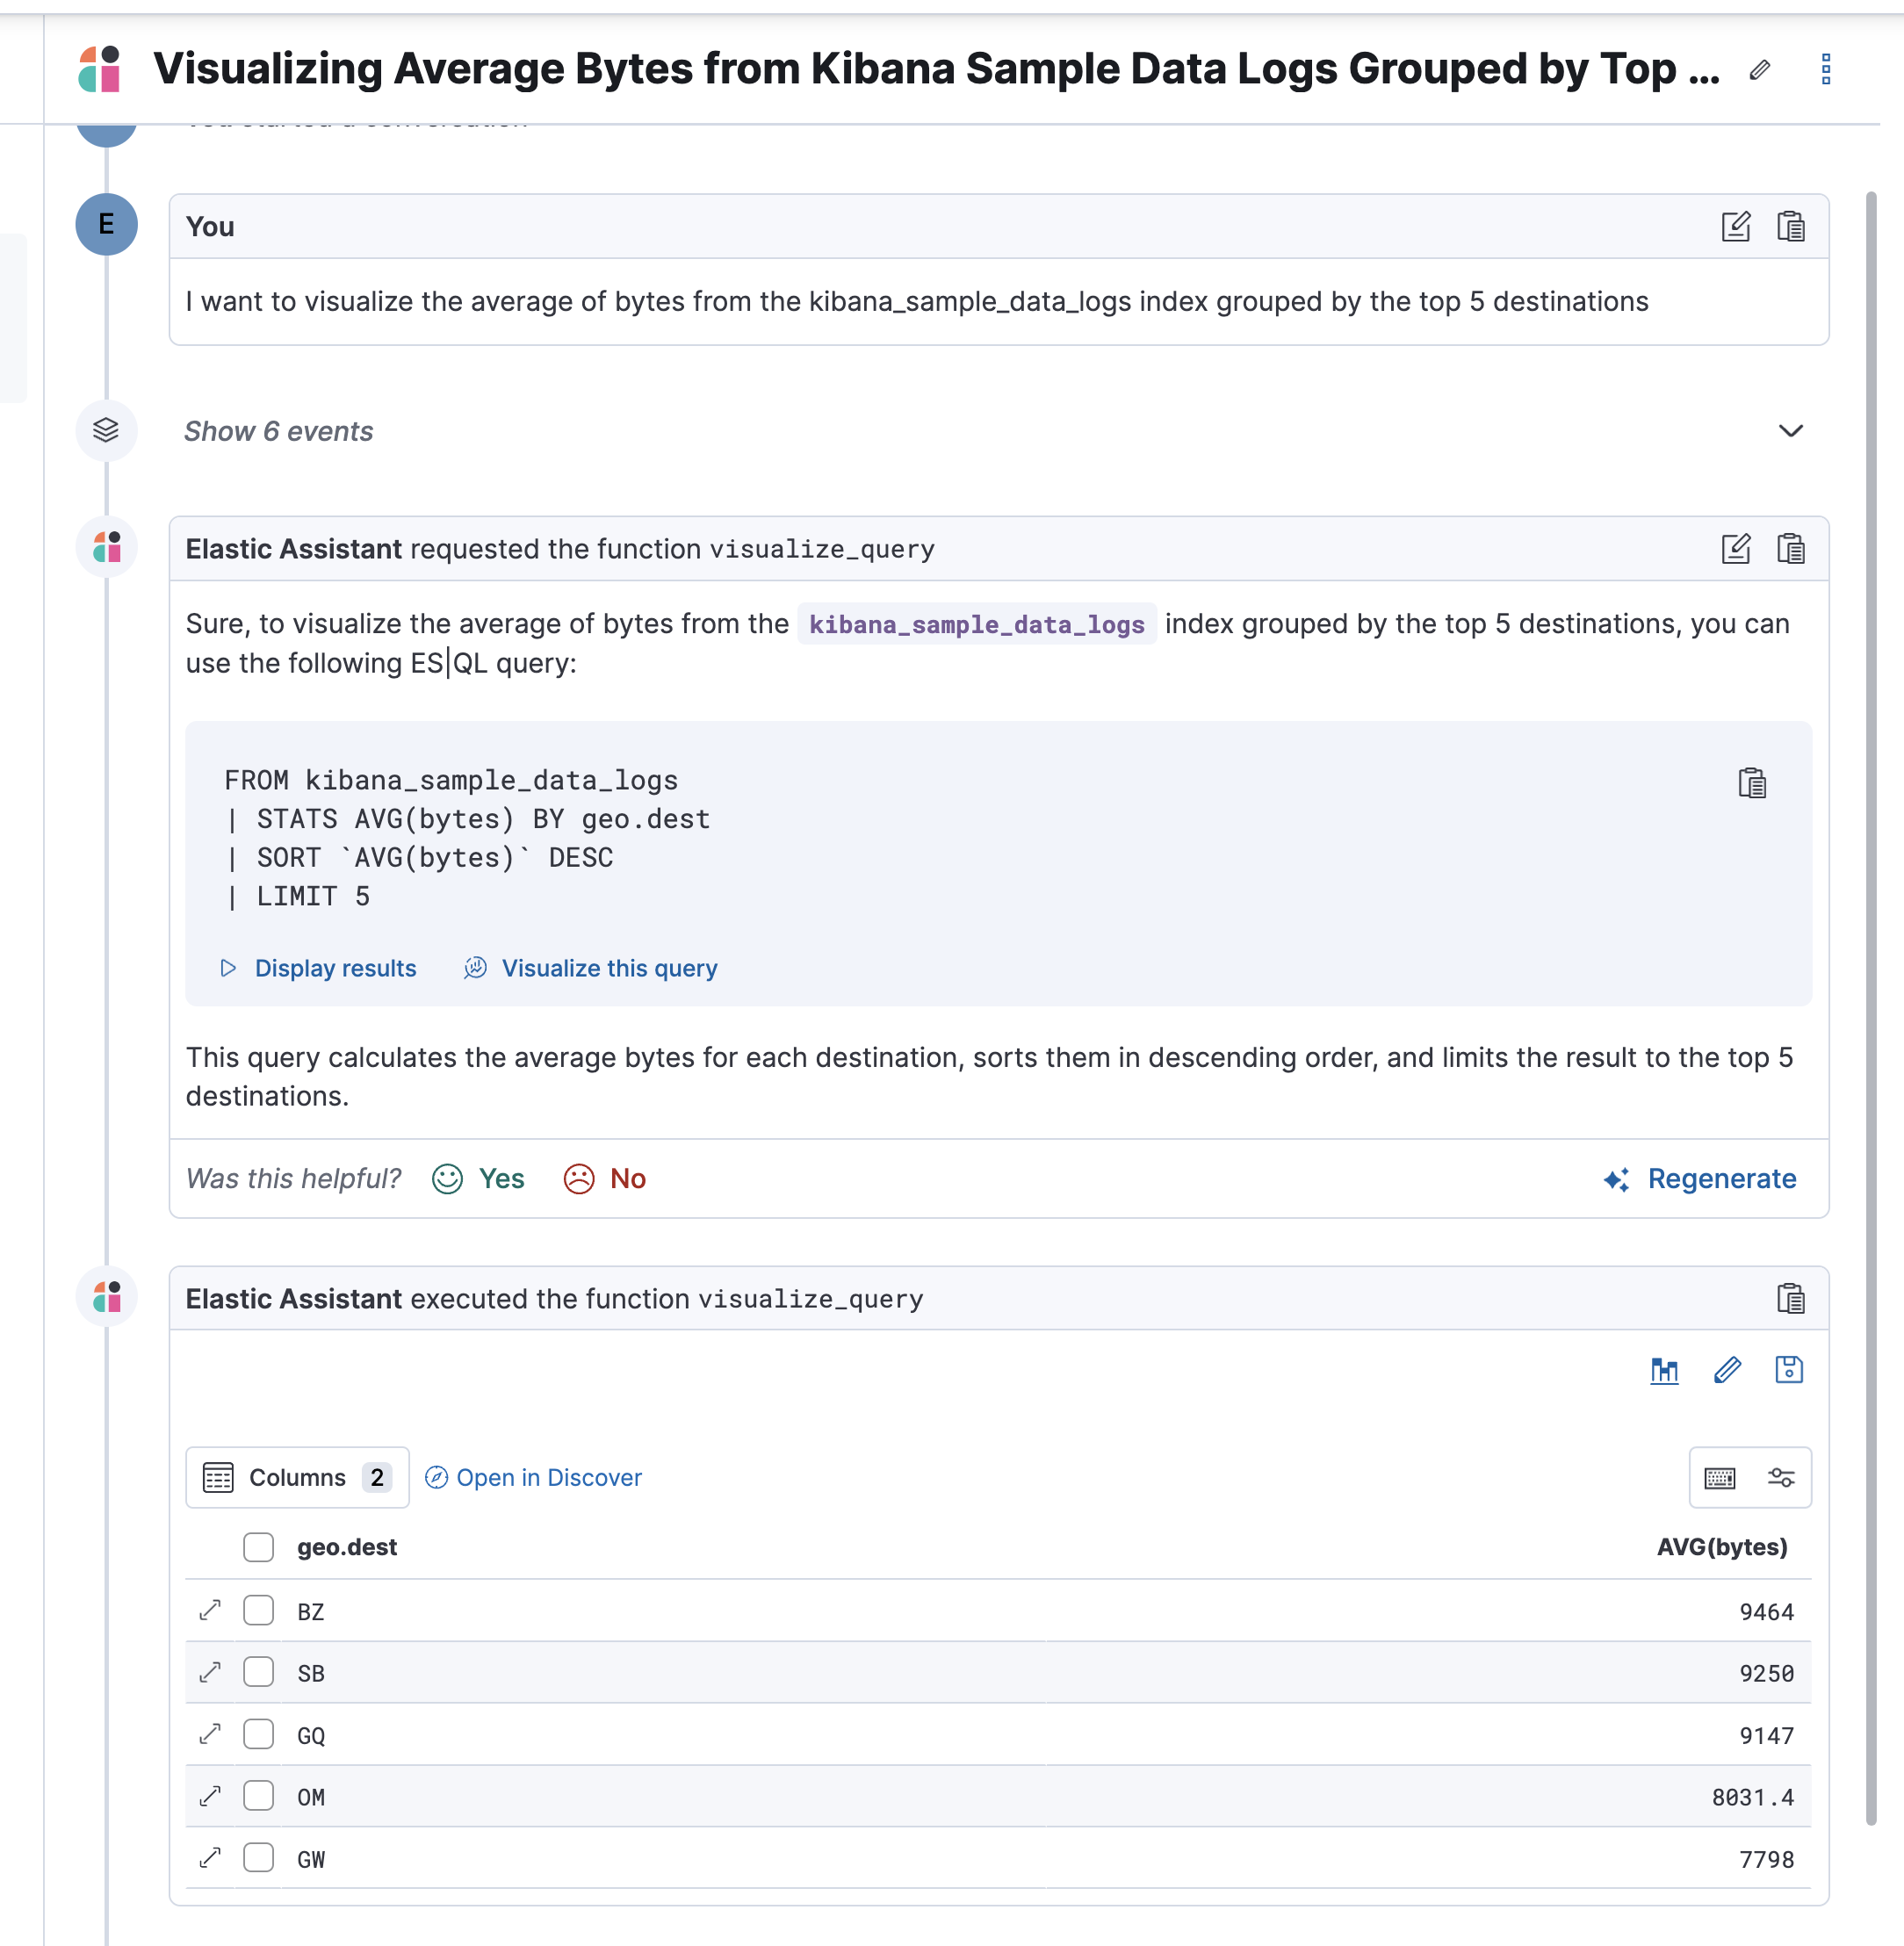Save the visualization with save icon
The width and height of the screenshot is (1904, 1946).
pyautogui.click(x=1788, y=1370)
